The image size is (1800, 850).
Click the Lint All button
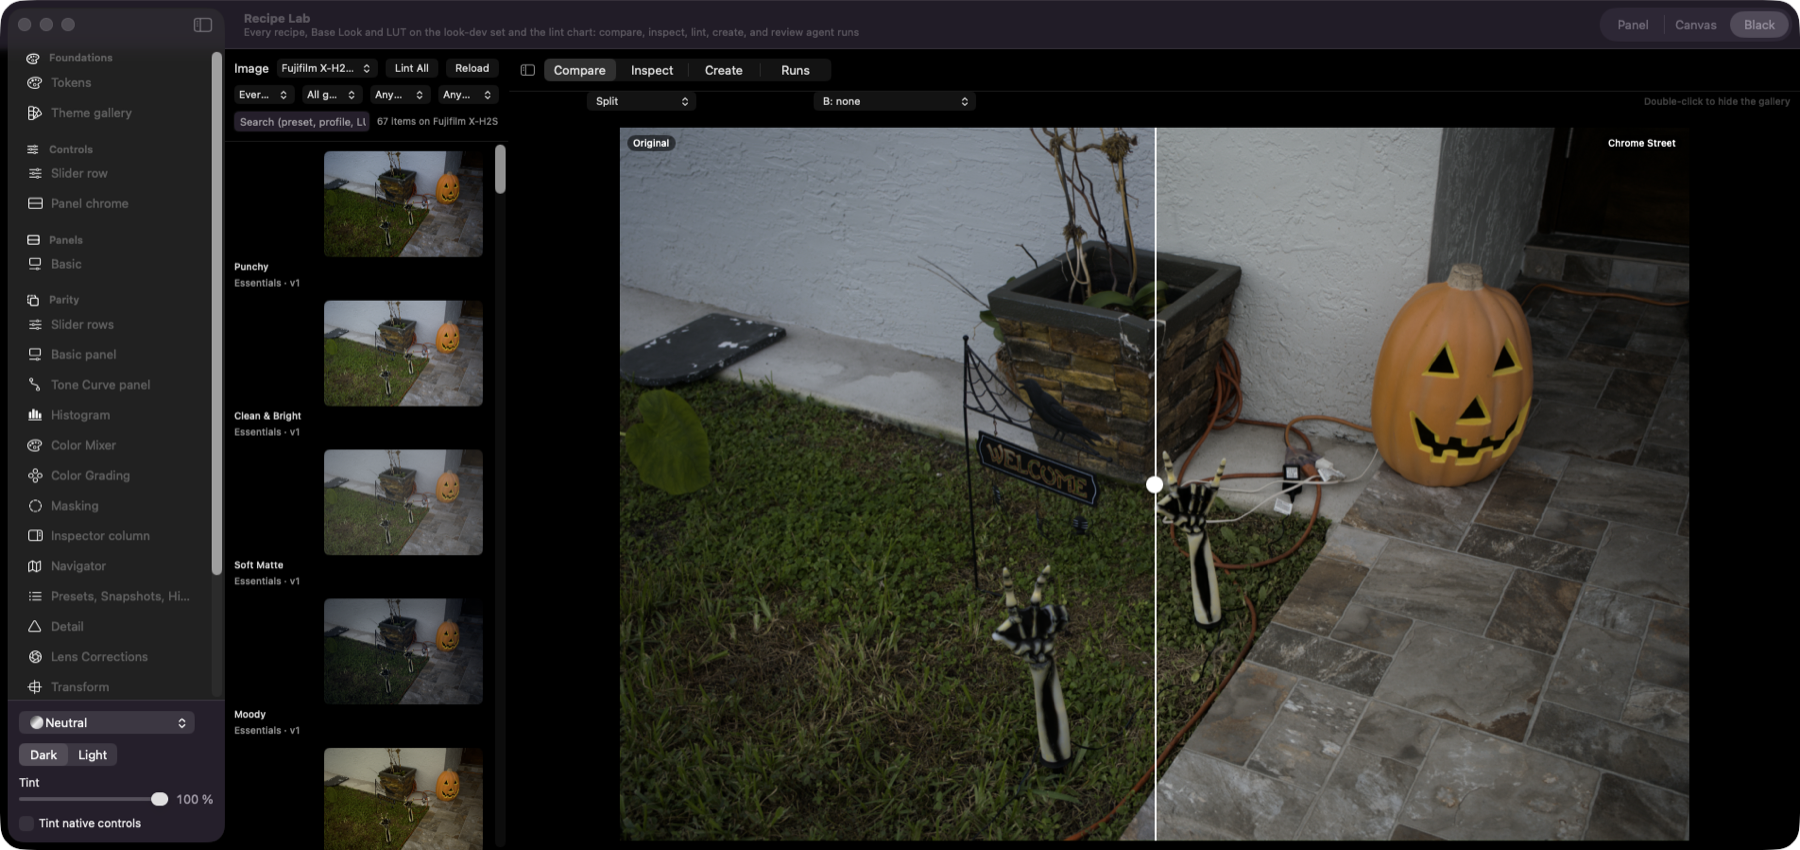point(411,68)
